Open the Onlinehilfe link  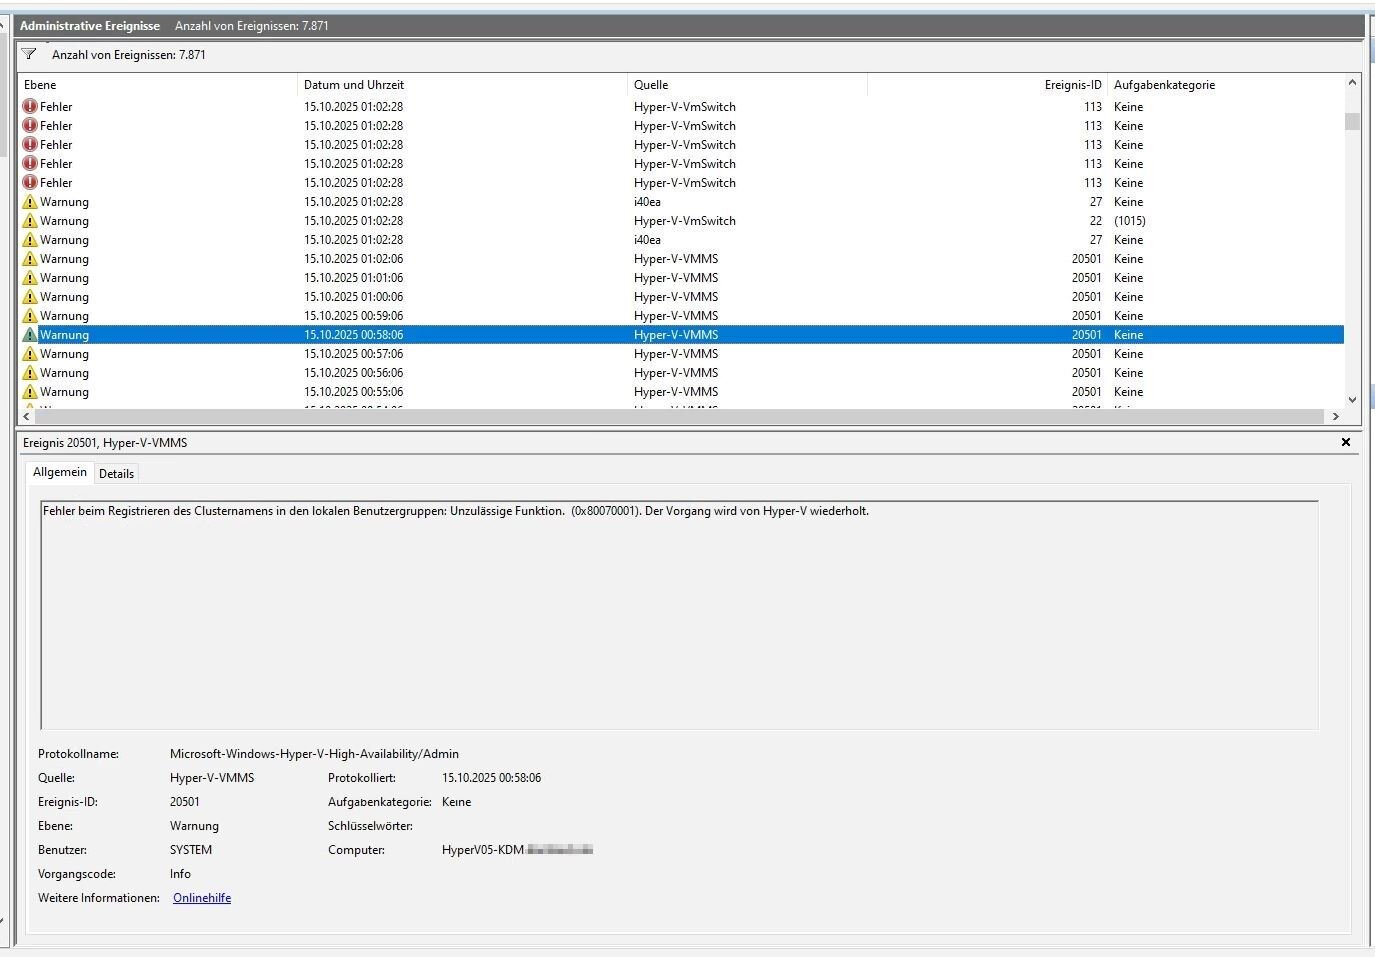[202, 898]
